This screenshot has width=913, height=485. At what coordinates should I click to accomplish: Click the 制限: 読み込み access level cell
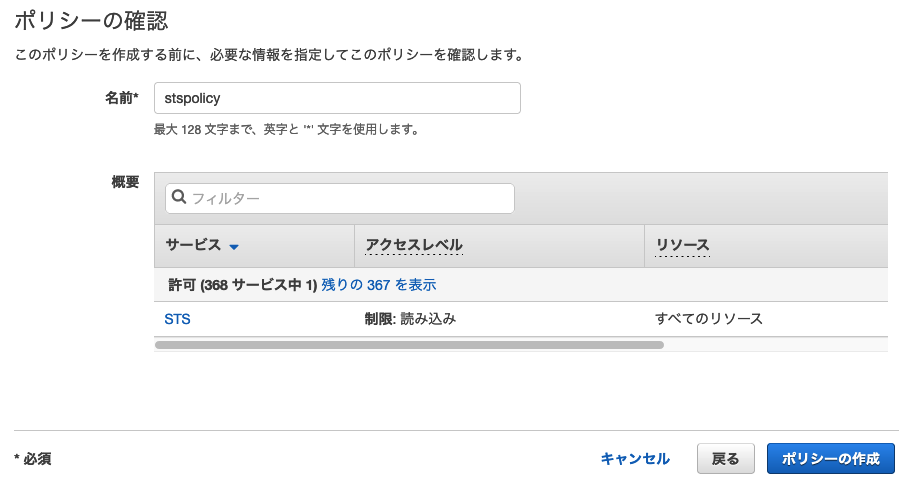pyautogui.click(x=410, y=319)
